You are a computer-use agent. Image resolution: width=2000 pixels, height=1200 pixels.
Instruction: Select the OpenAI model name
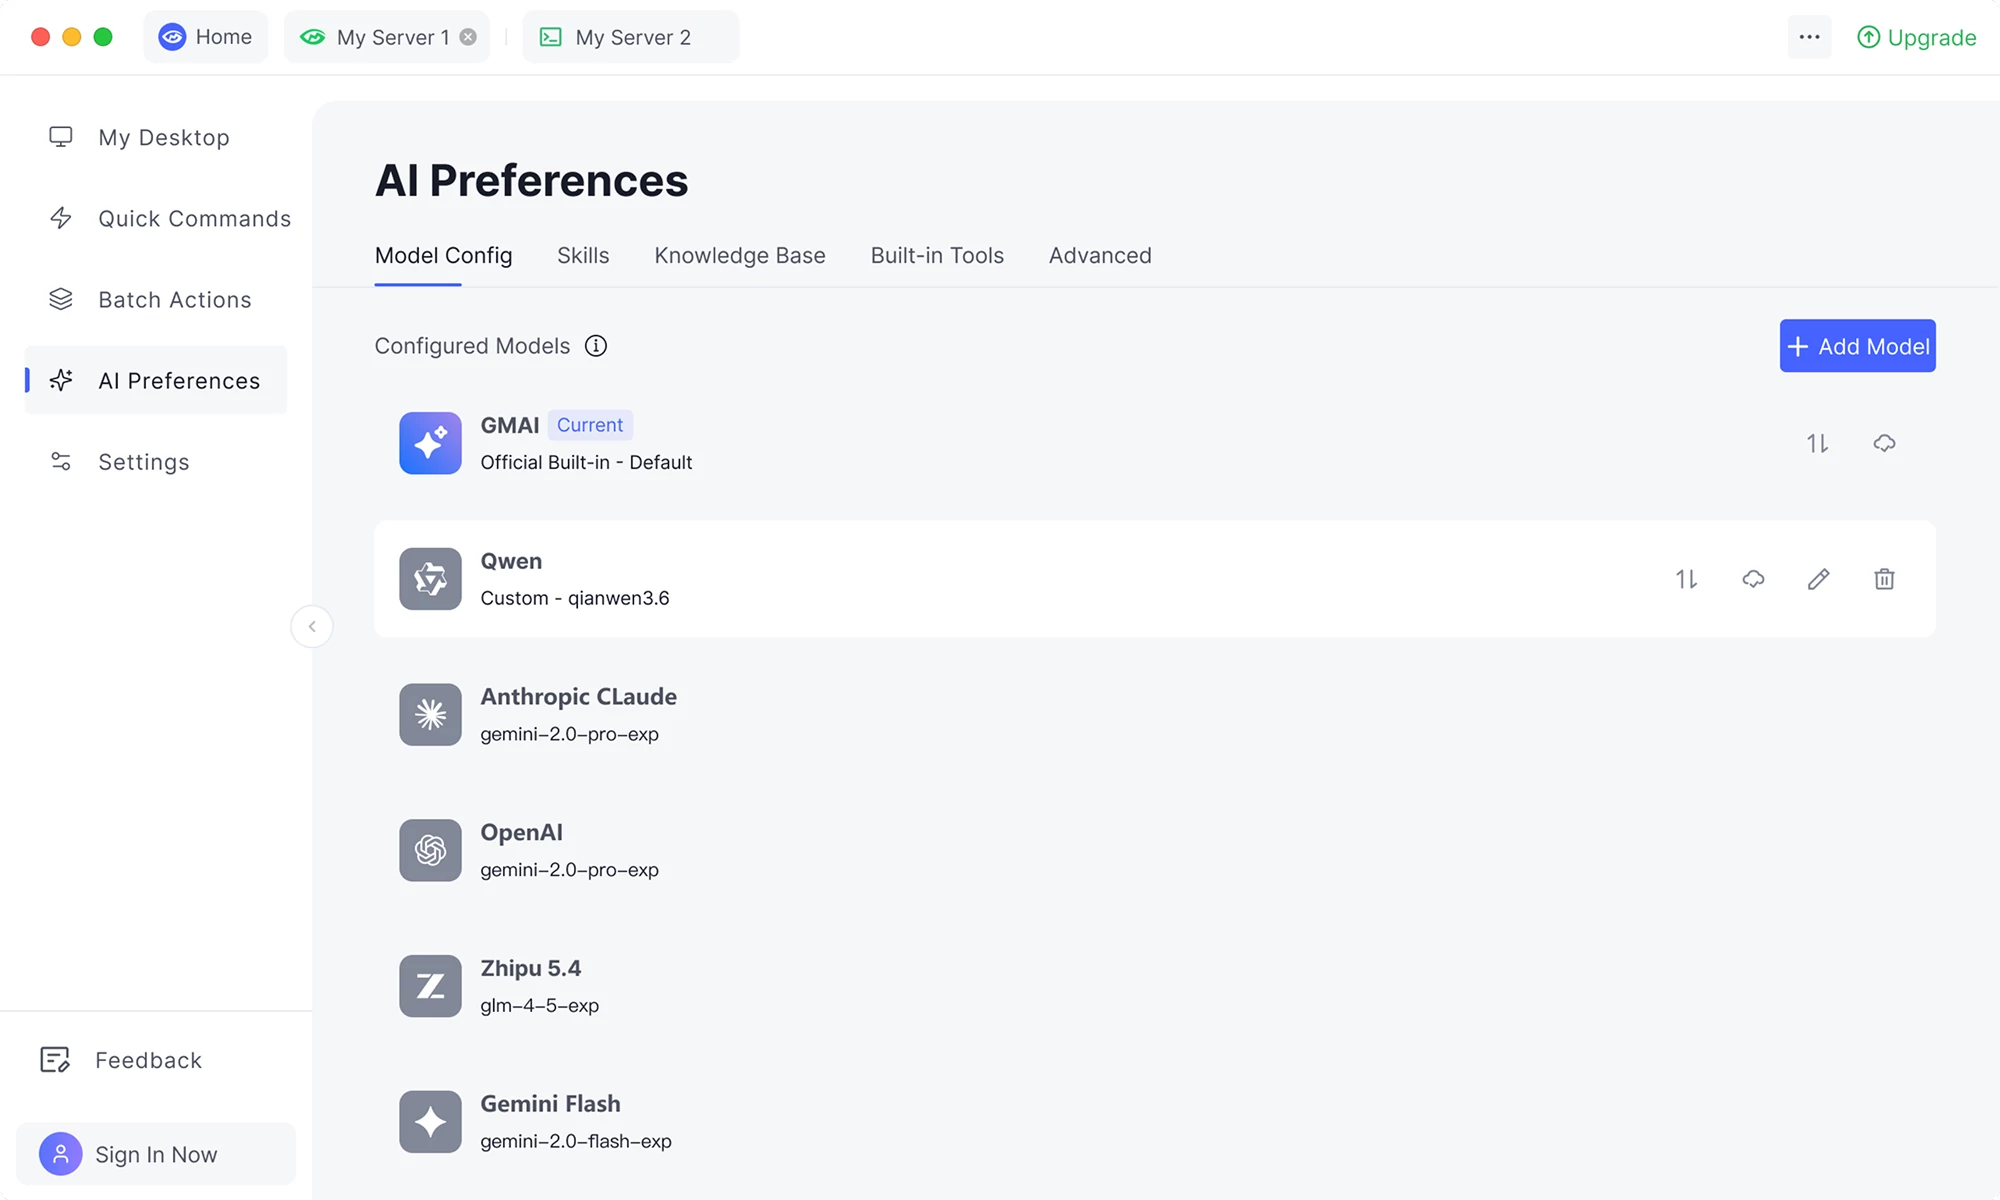(521, 832)
